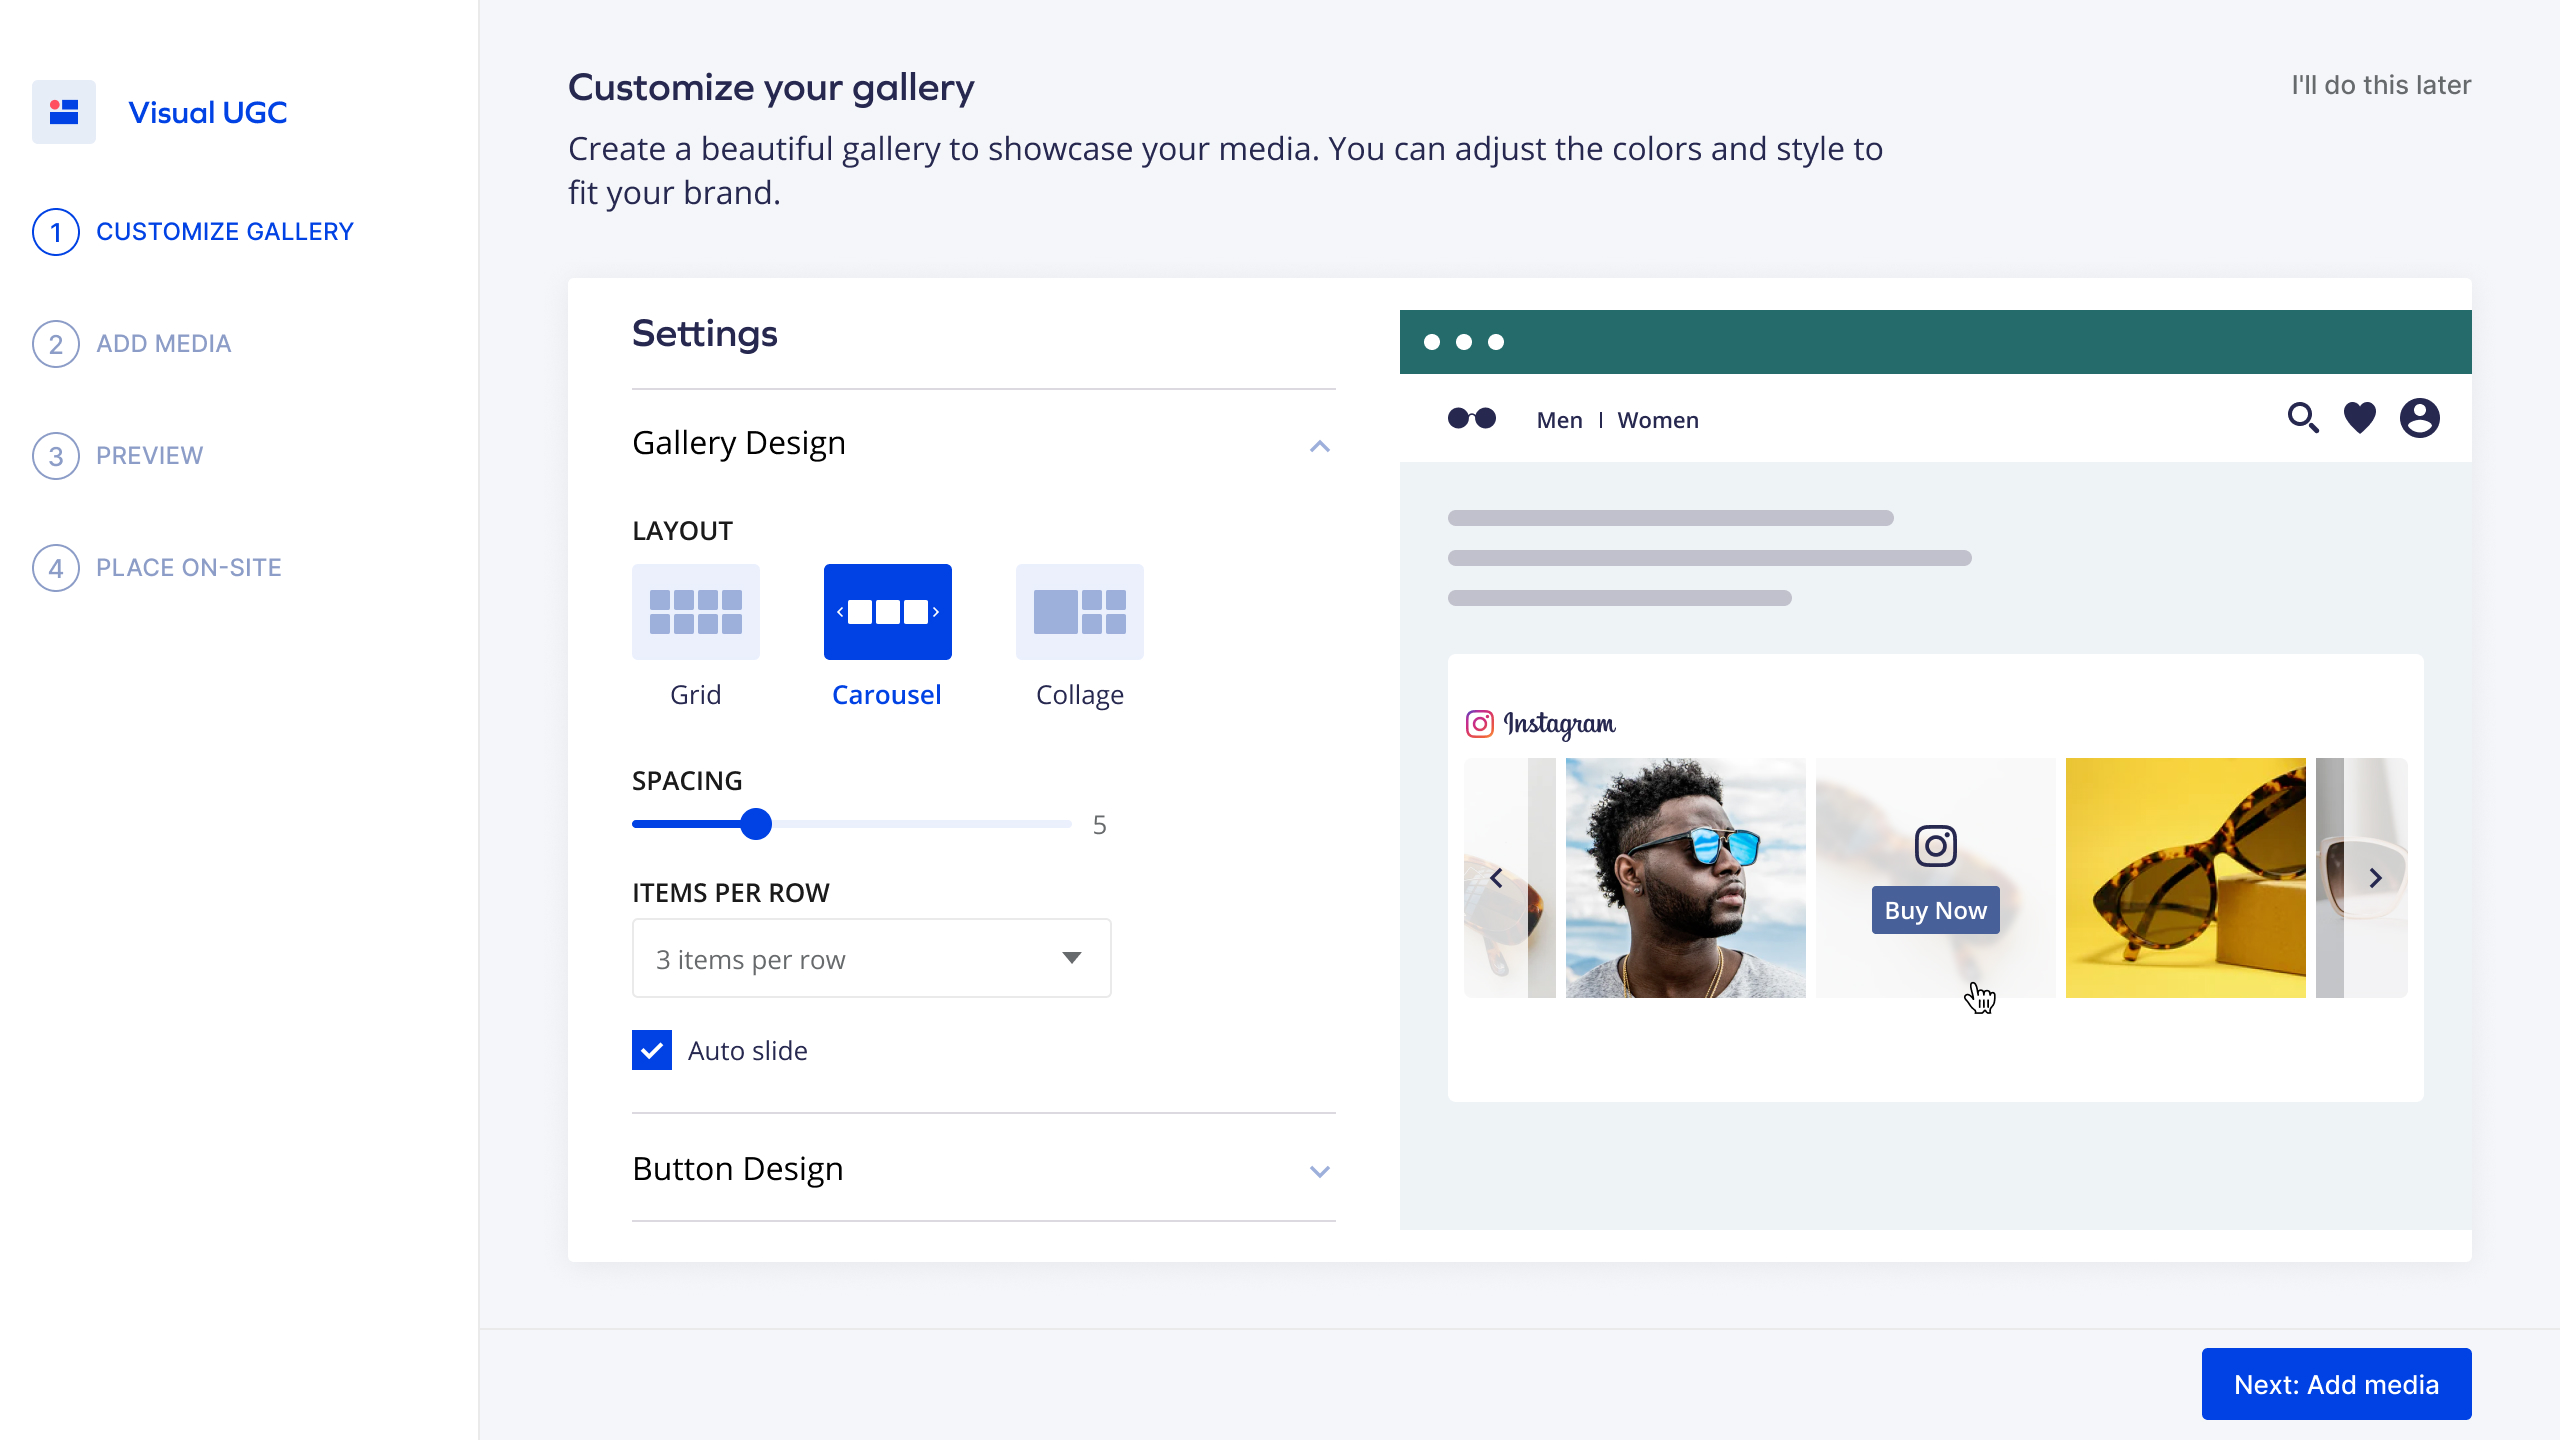Open the items per row dropdown
The width and height of the screenshot is (2560, 1440).
click(871, 958)
